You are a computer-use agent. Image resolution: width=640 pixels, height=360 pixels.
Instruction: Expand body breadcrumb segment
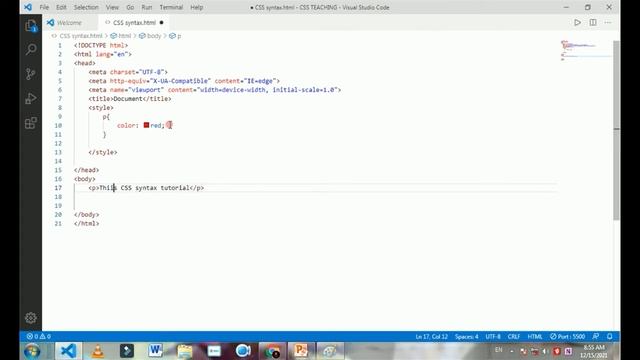coord(154,36)
